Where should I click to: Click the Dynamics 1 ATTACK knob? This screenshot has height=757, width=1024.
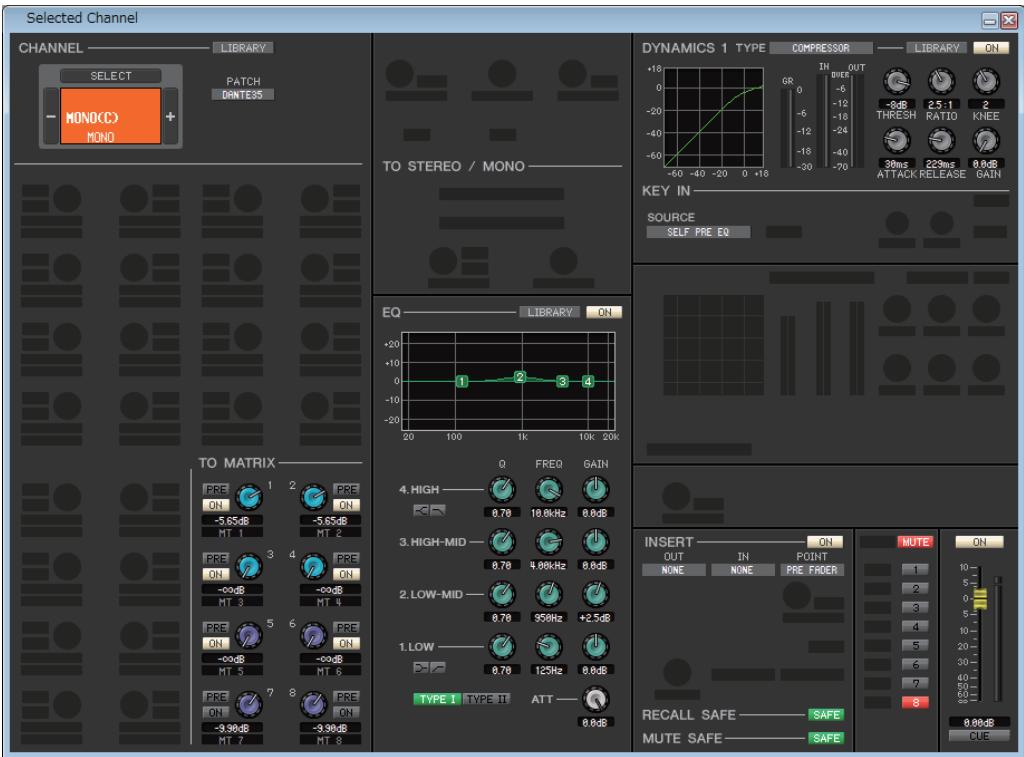(897, 140)
